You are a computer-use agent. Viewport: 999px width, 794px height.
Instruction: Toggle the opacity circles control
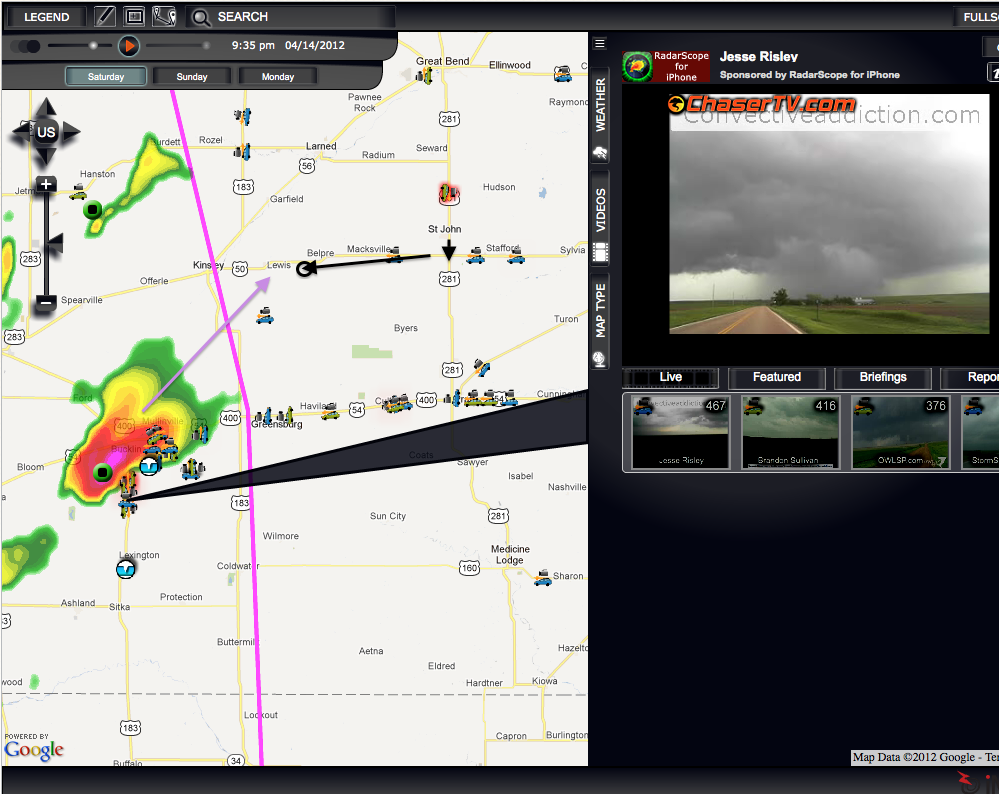pyautogui.click(x=27, y=46)
